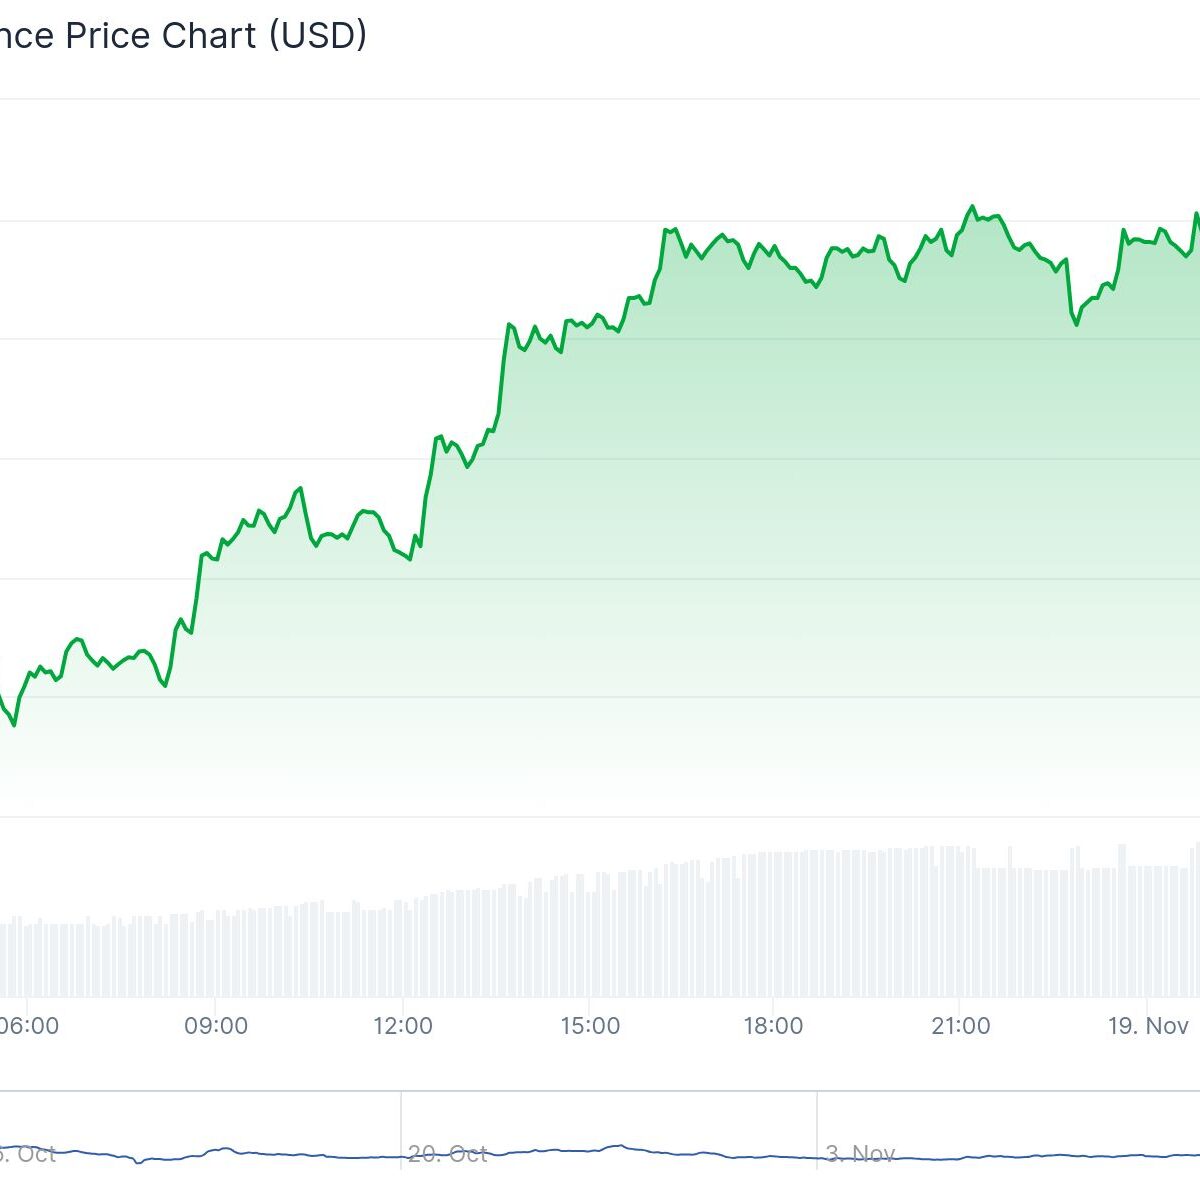Pick the "15:00" time axis label
The width and height of the screenshot is (1200, 1200).
point(590,1026)
